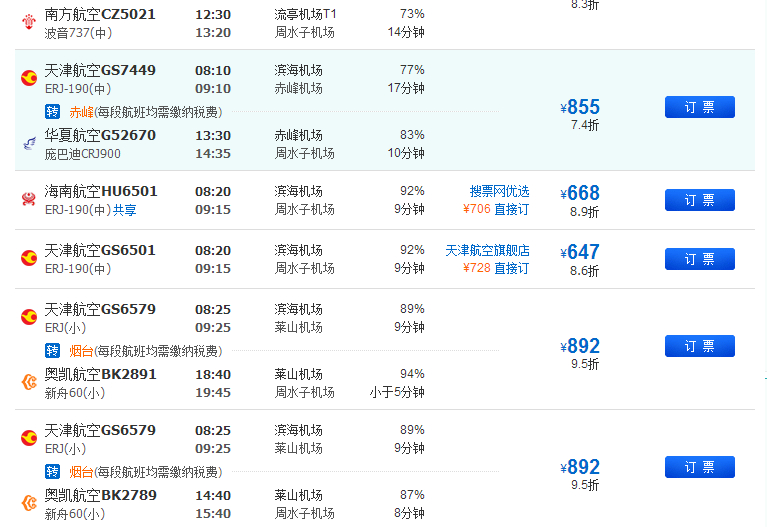Select flight 天津航空GS6501
767x527 pixels.
tap(100, 251)
